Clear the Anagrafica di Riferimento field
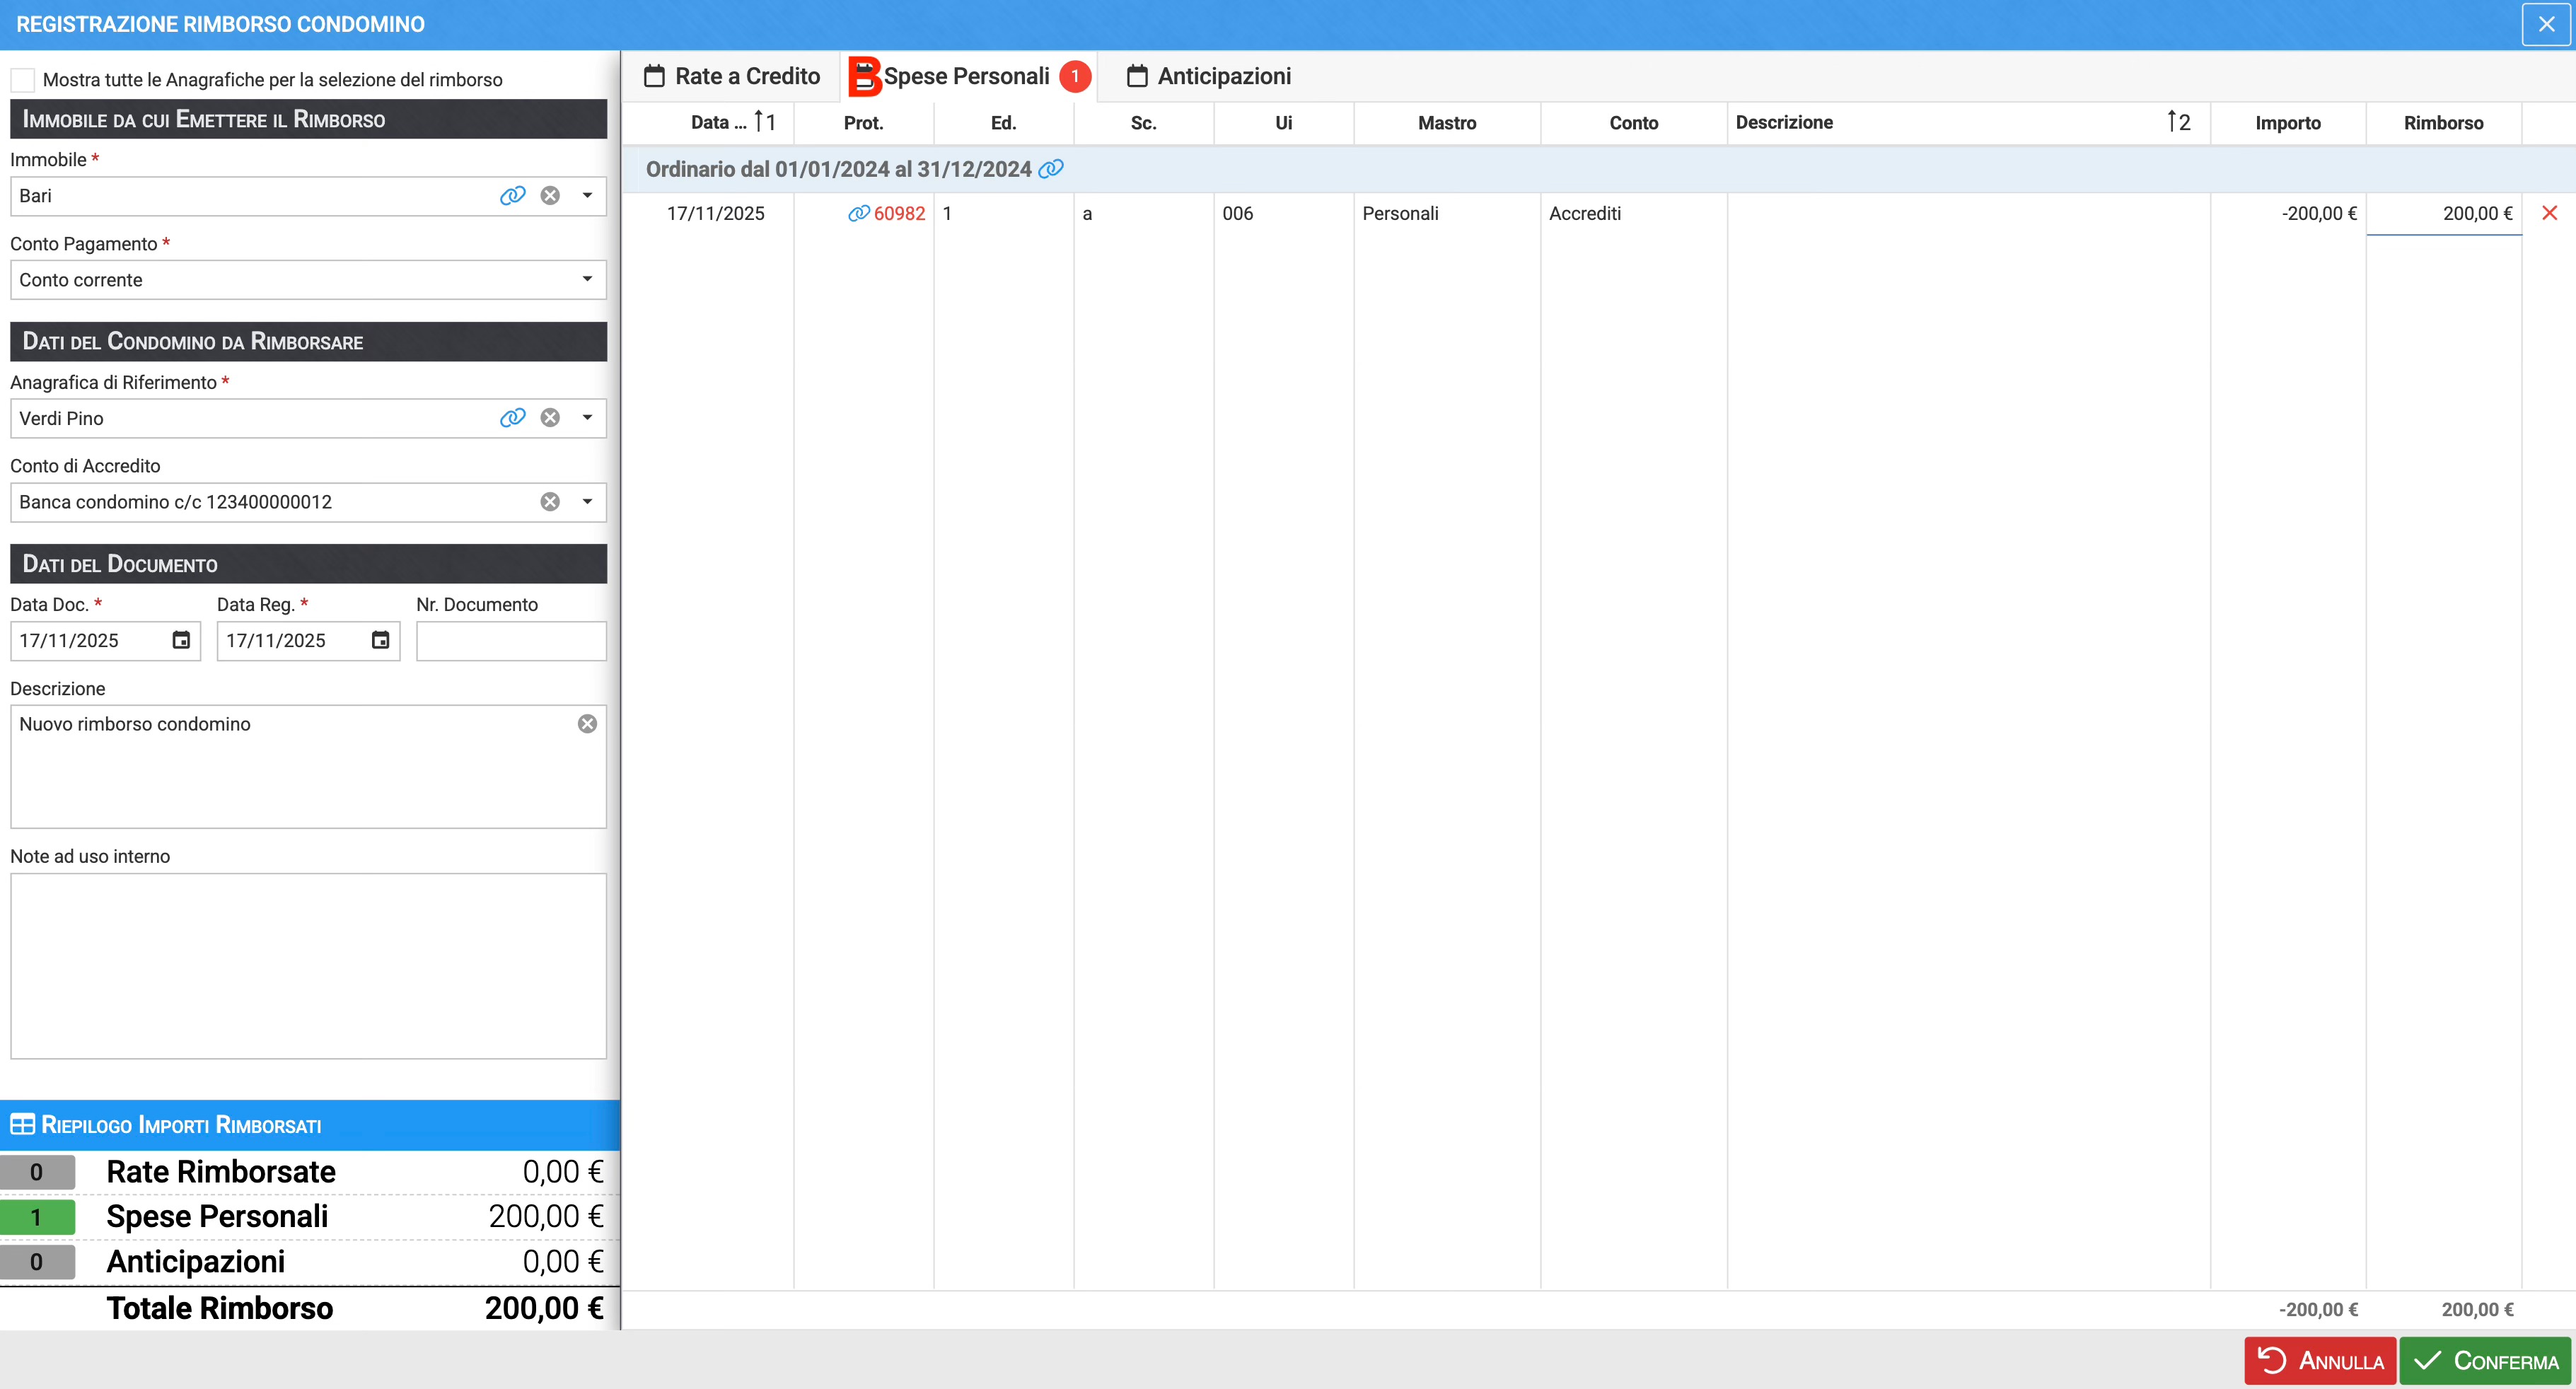Image resolution: width=2576 pixels, height=1389 pixels. point(550,418)
